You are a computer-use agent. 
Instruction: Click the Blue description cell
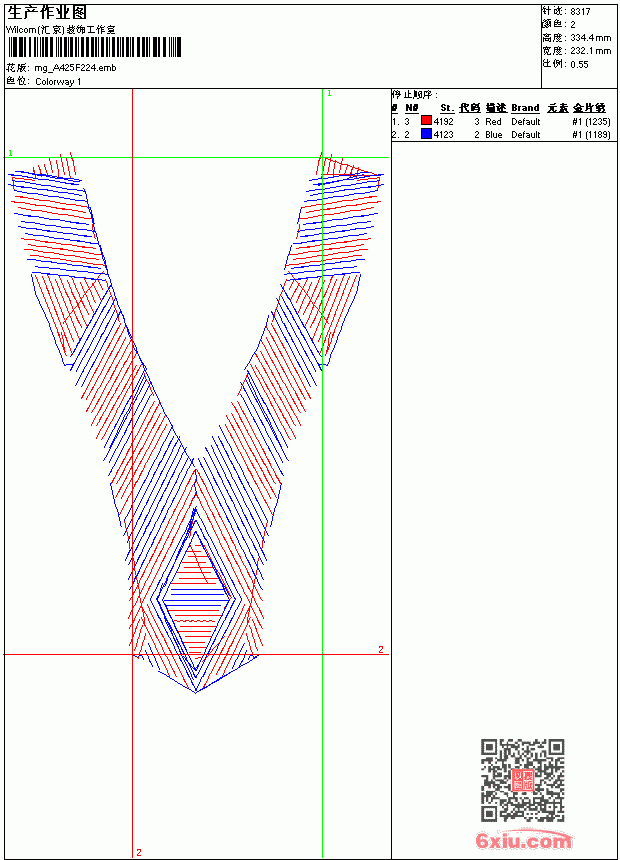click(x=494, y=135)
